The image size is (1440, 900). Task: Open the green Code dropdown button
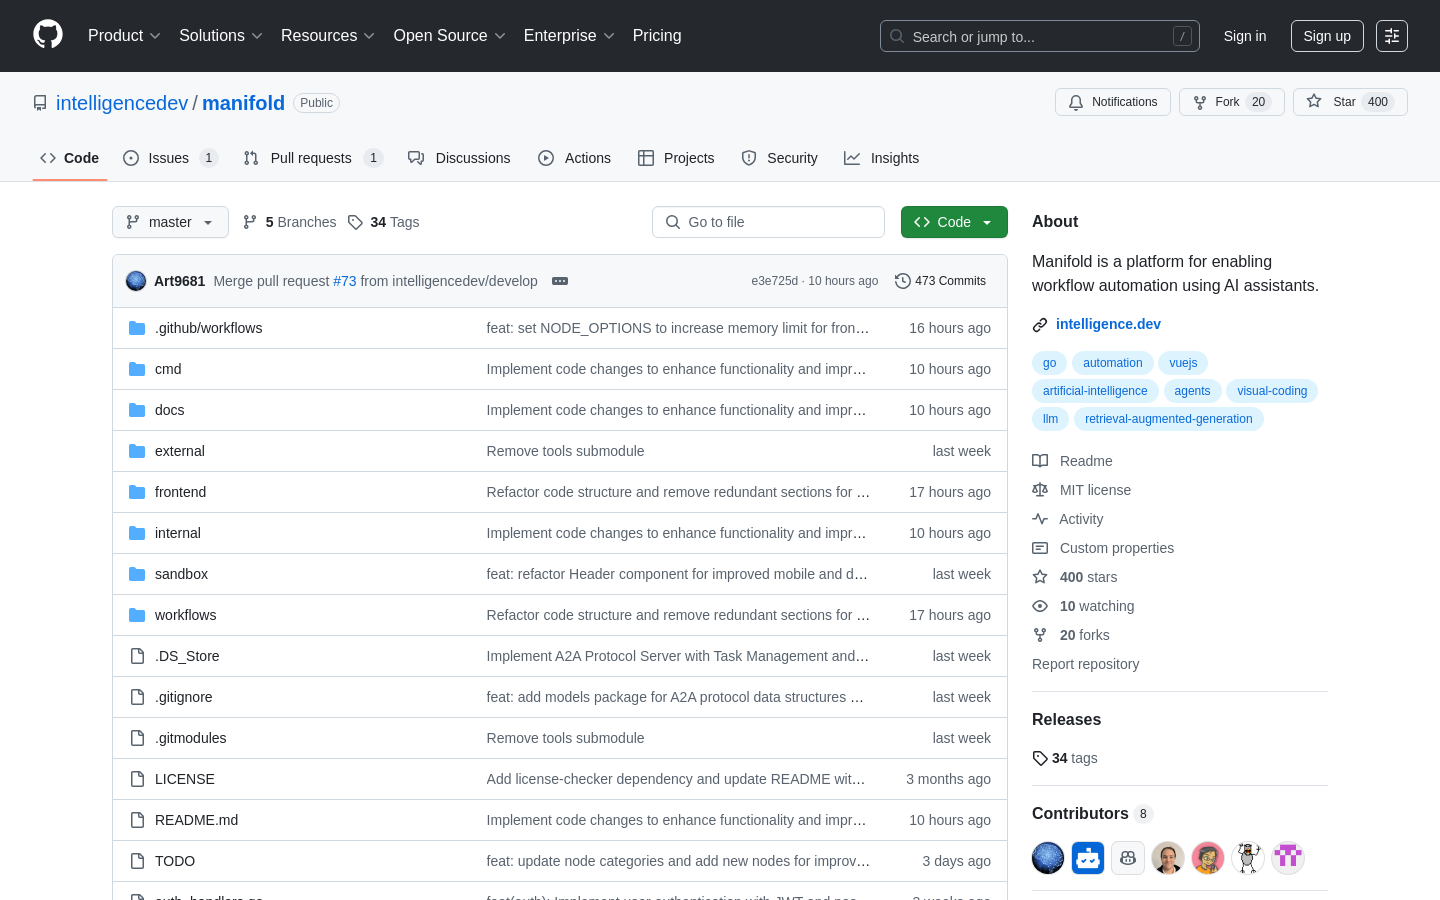pos(954,222)
